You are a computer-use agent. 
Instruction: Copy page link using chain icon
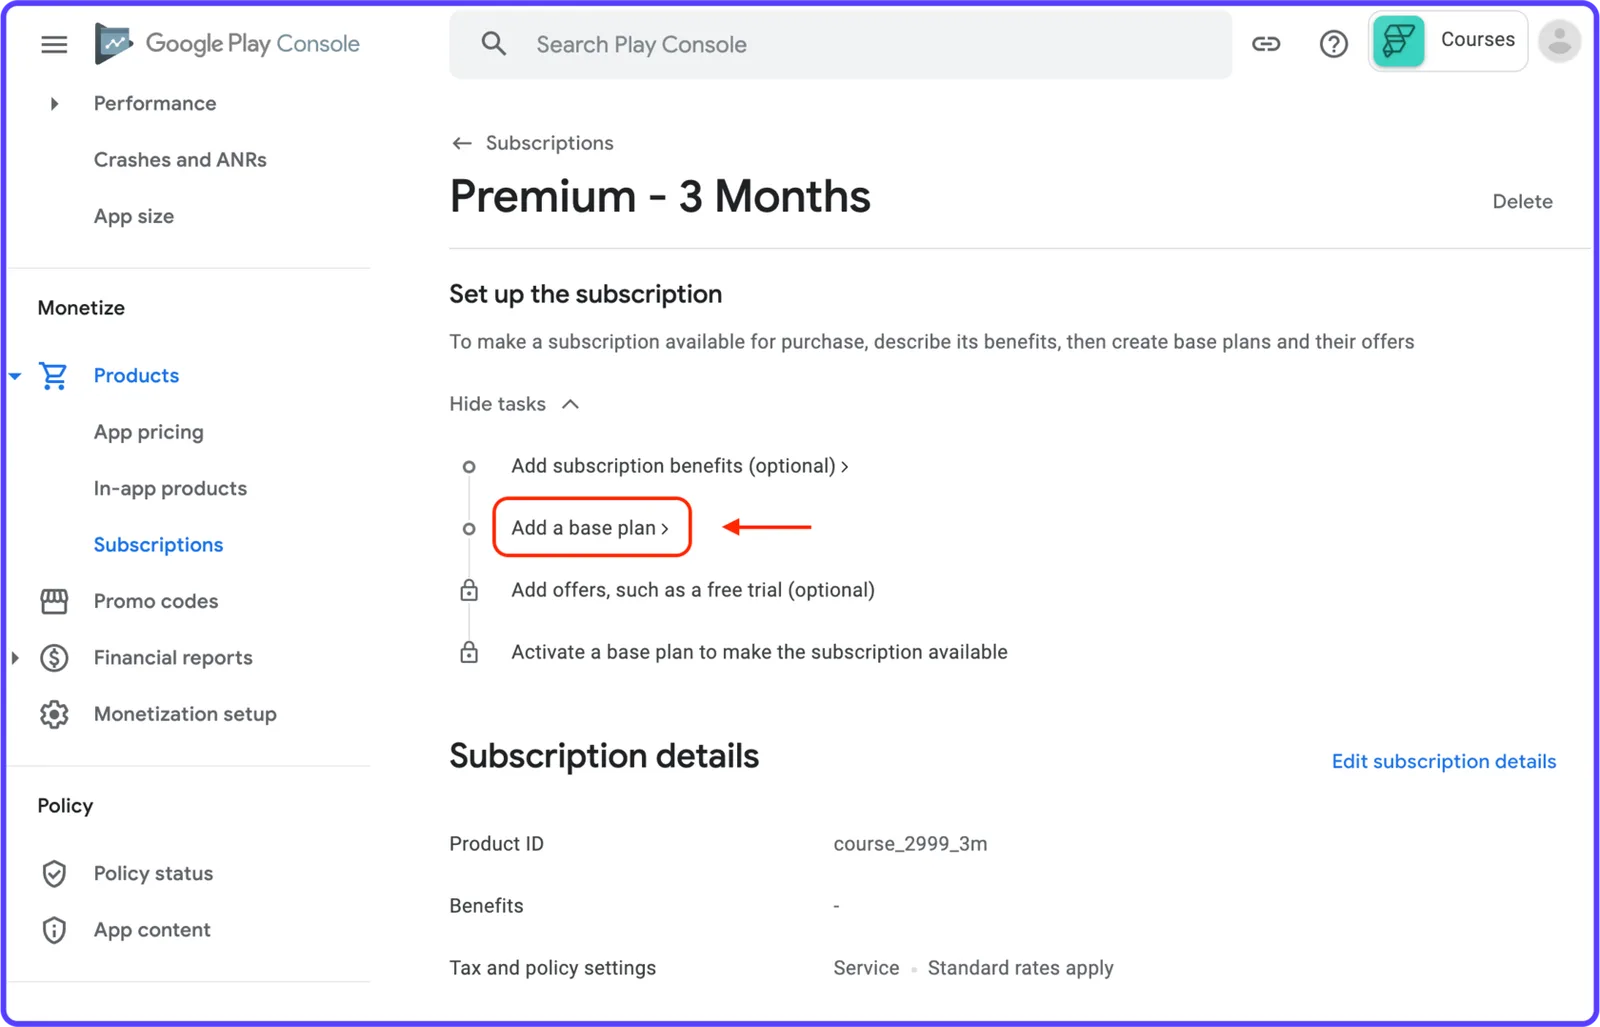(1266, 44)
